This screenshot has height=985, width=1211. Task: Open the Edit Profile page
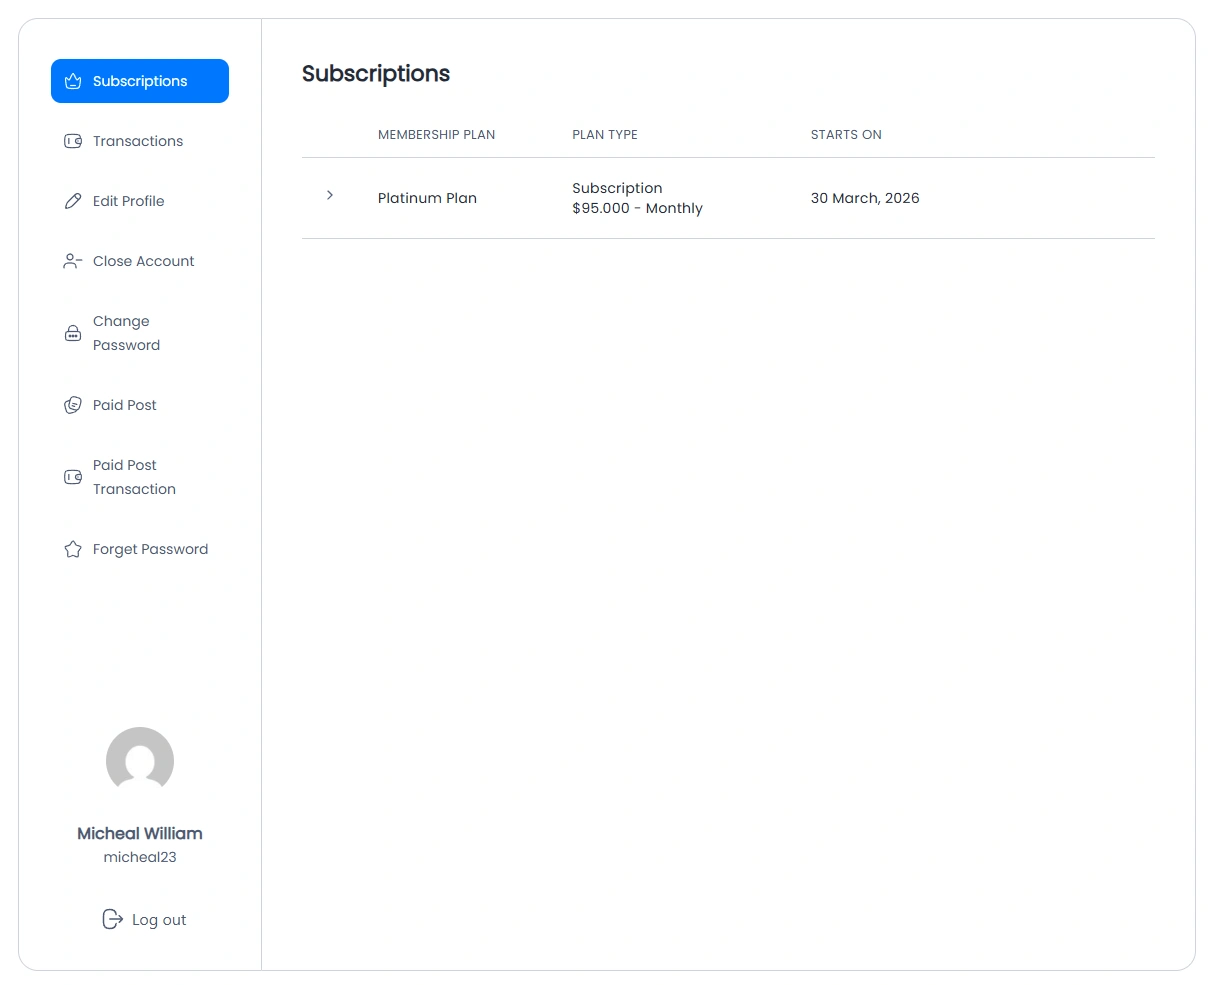coord(128,200)
